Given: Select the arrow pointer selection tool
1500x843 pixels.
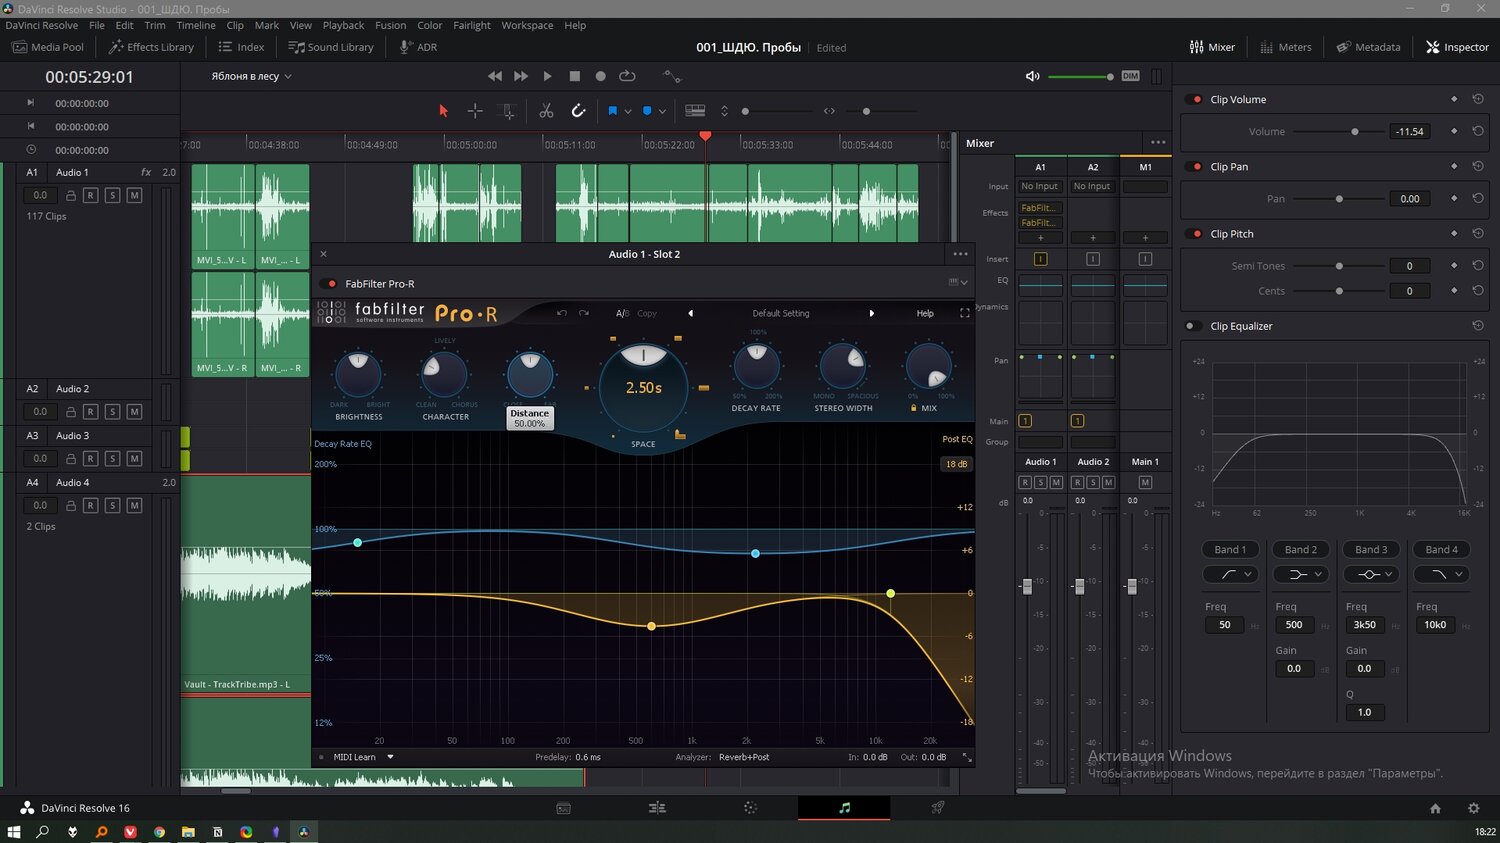Looking at the screenshot, I should [x=444, y=111].
